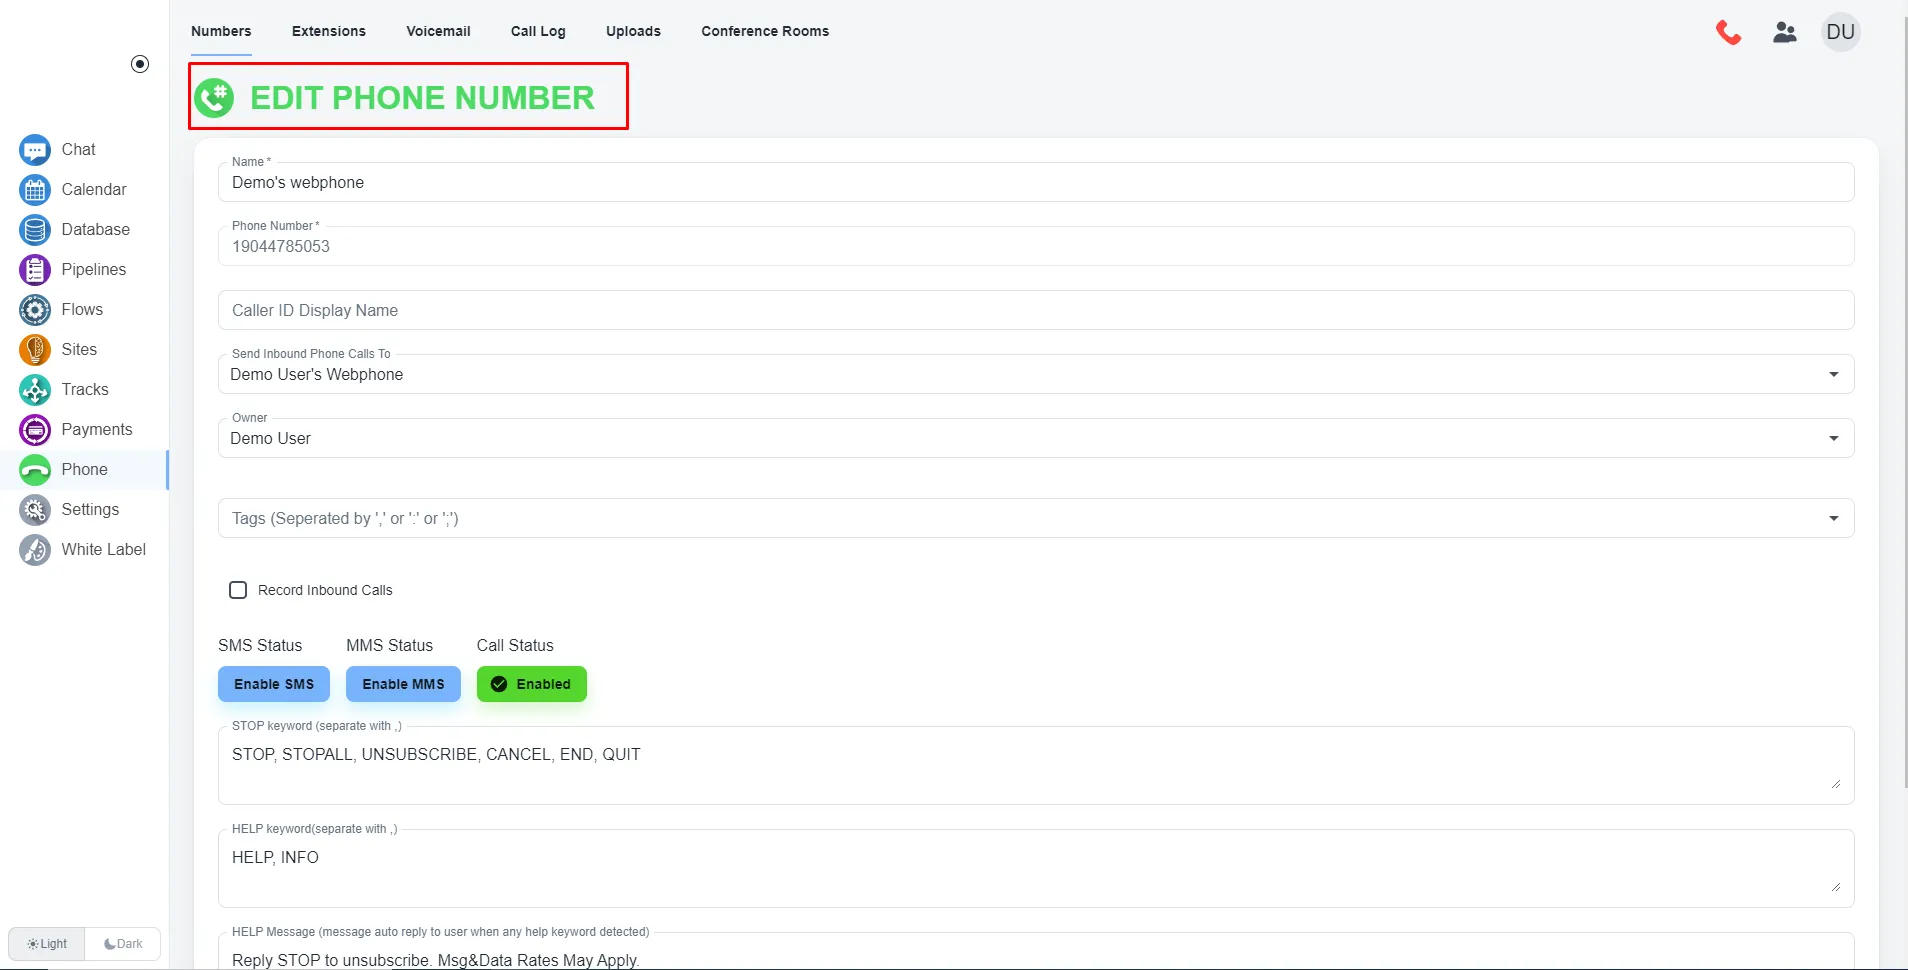Click the sidebar pin radio icon
The height and width of the screenshot is (970, 1908).
140,64
